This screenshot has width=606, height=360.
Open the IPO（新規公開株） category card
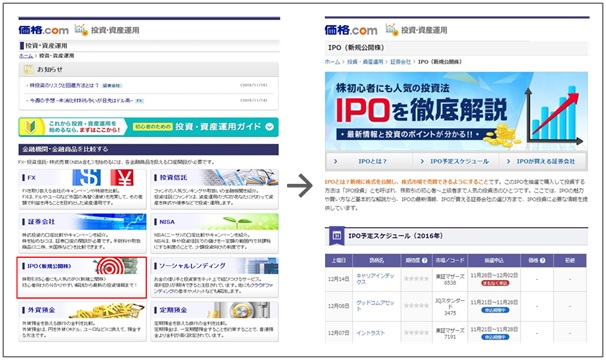coord(82,277)
